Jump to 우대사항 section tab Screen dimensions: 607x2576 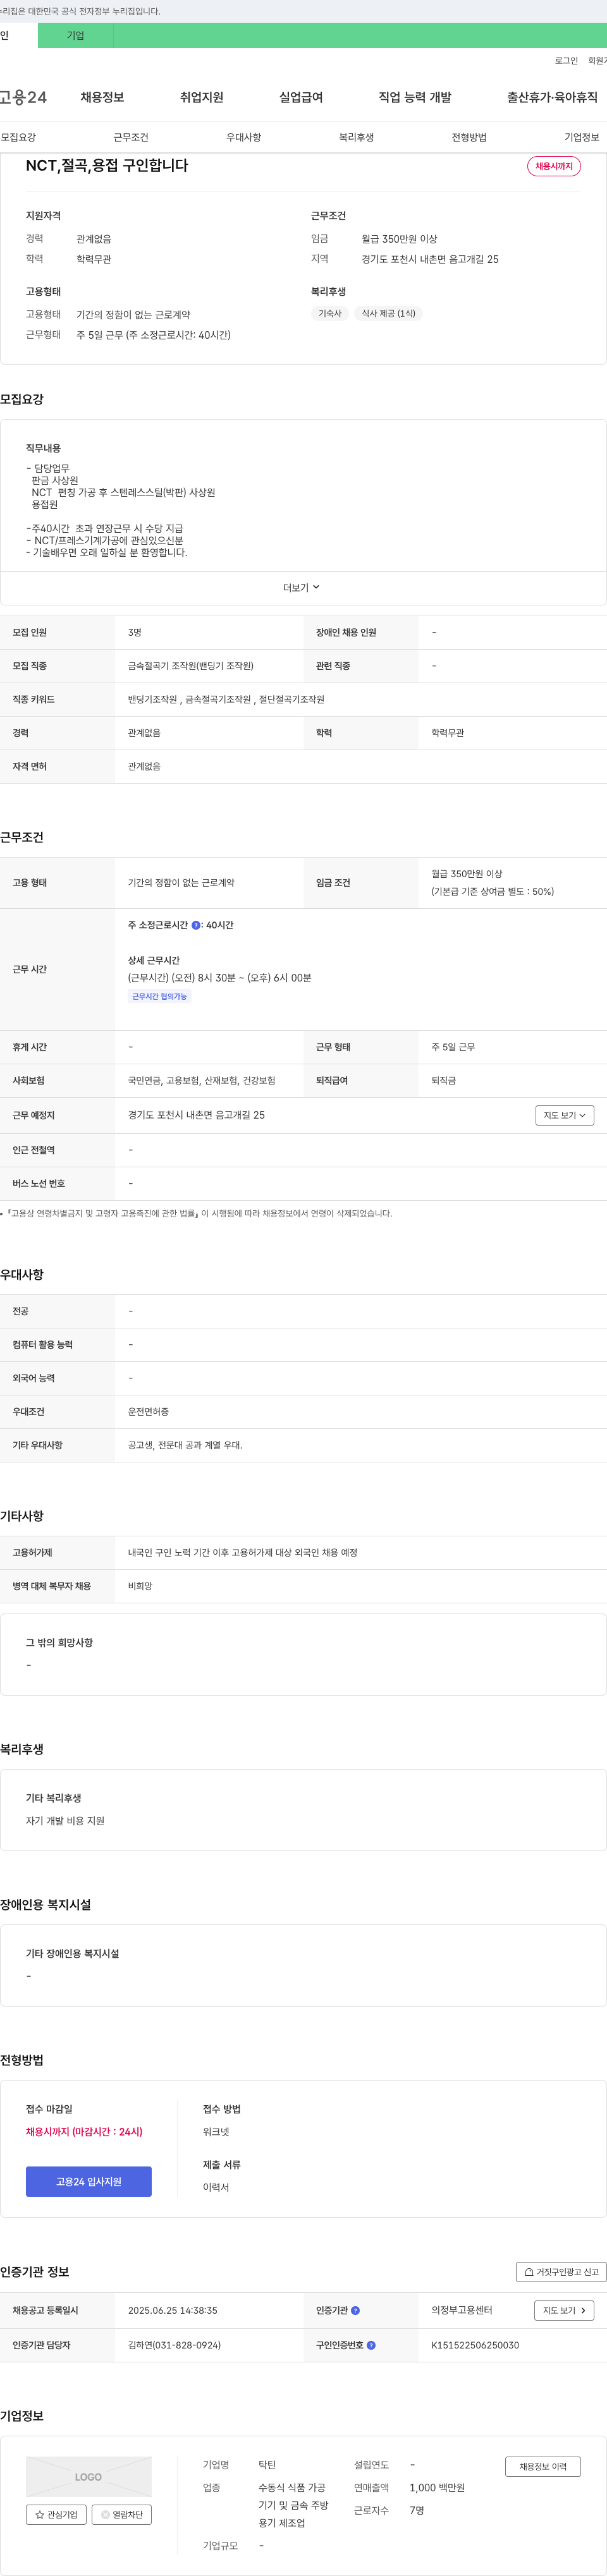click(x=244, y=137)
